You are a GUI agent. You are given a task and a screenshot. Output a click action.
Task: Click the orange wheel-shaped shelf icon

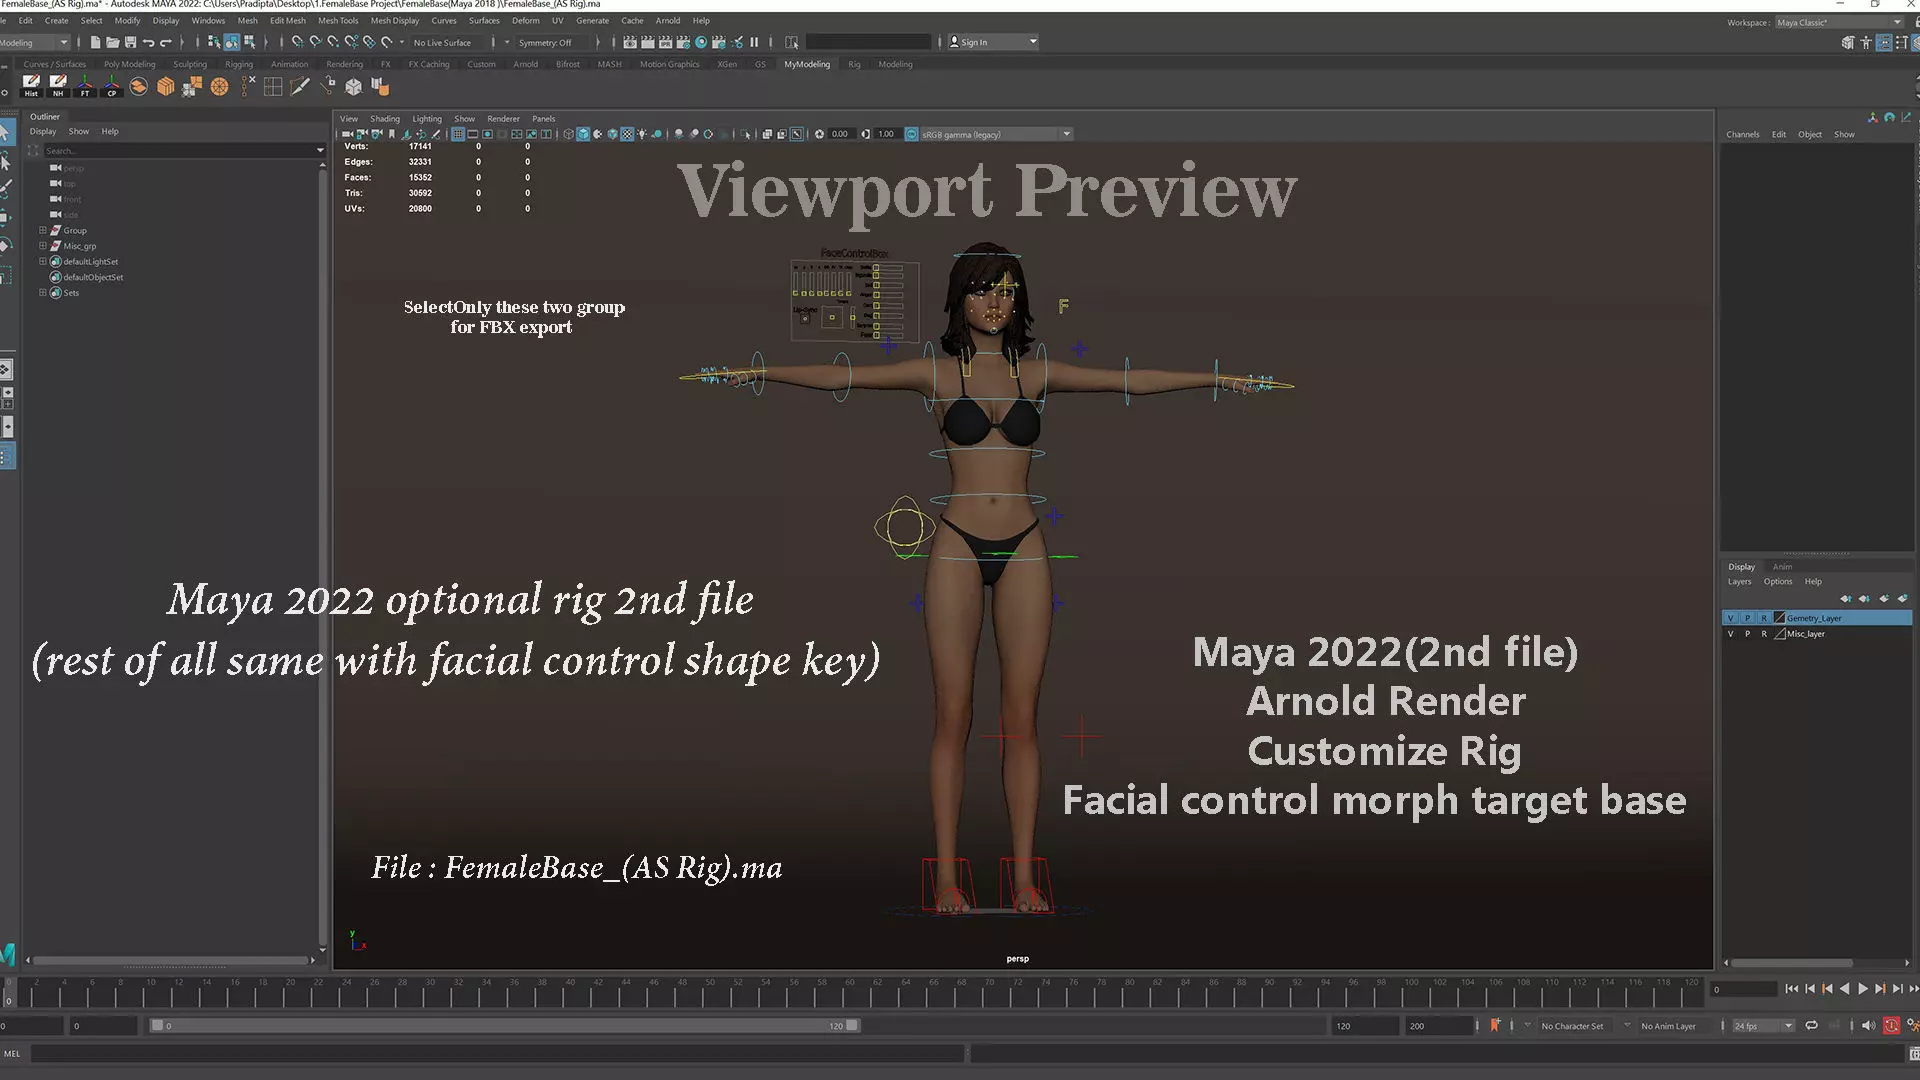tap(219, 86)
